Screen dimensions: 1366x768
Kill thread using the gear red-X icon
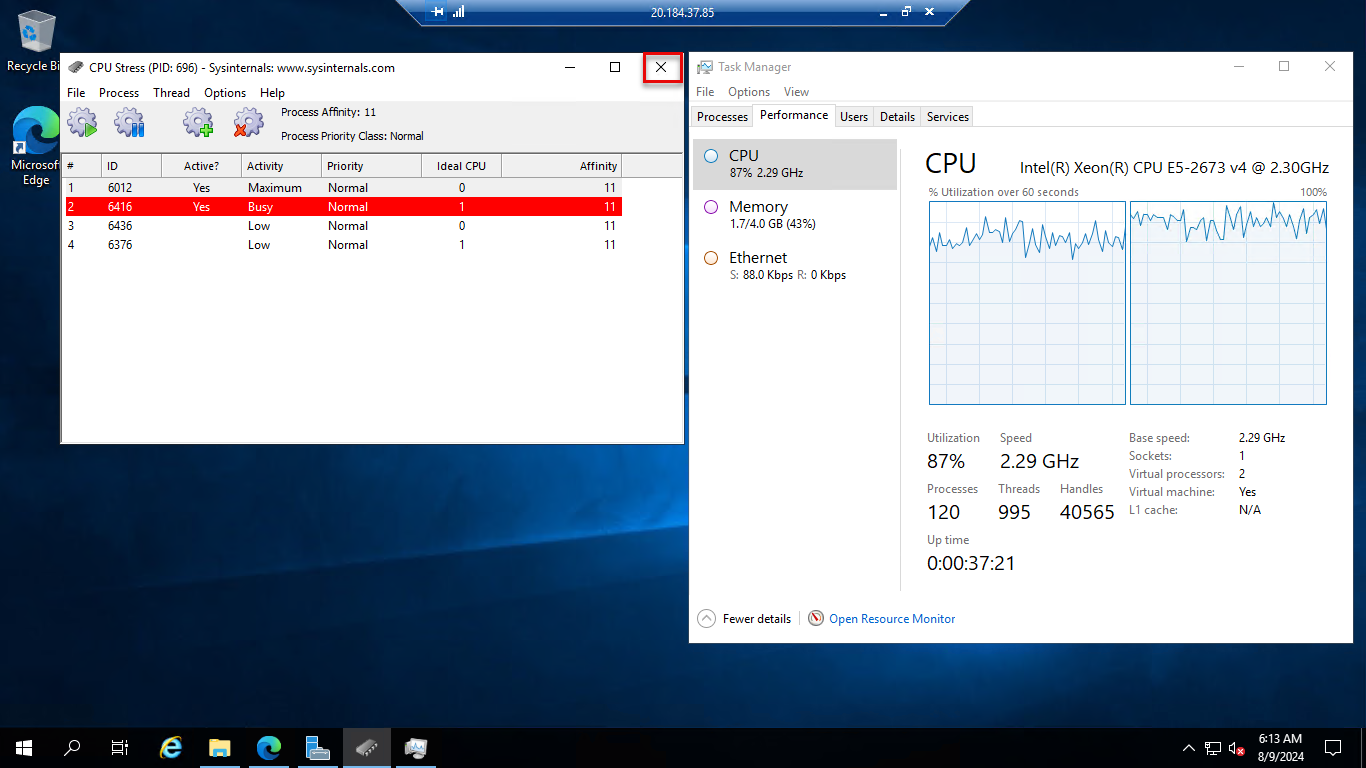(248, 123)
